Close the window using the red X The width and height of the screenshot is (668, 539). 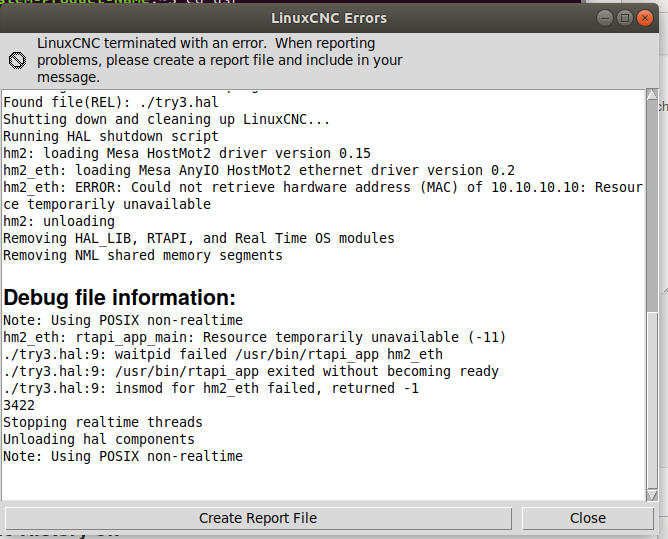[645, 18]
